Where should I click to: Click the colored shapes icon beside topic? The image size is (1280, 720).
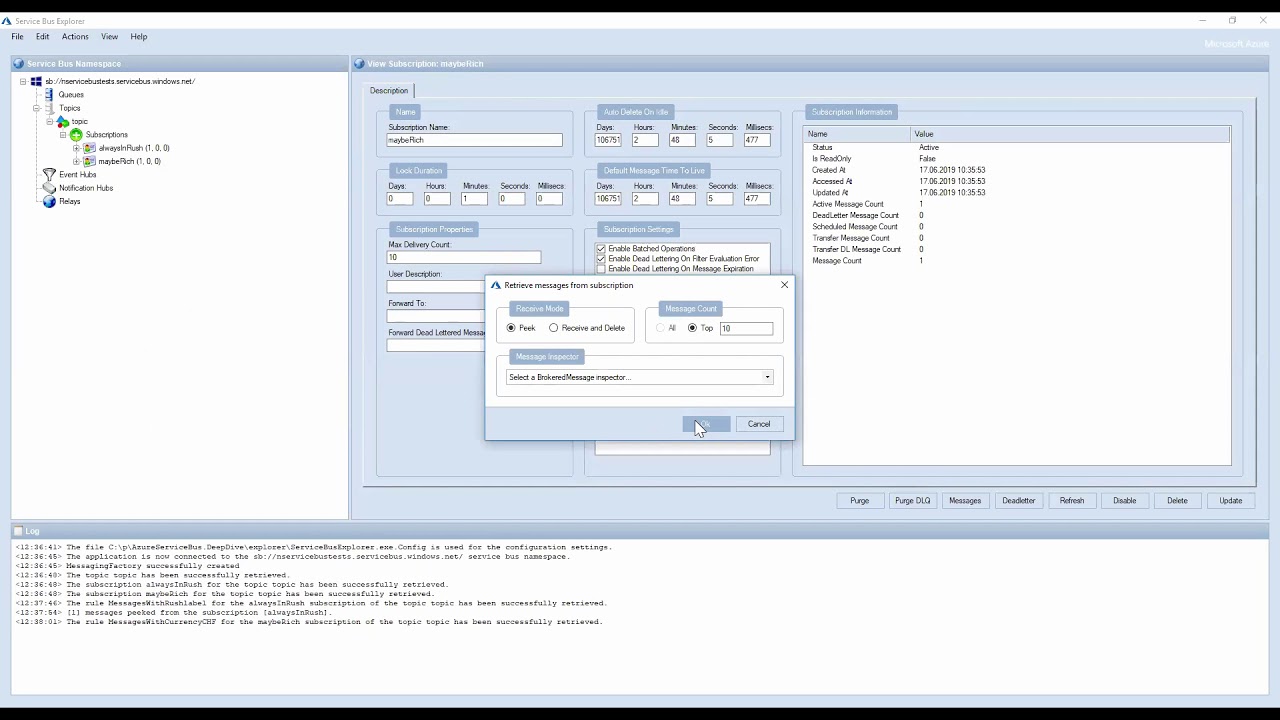click(63, 121)
